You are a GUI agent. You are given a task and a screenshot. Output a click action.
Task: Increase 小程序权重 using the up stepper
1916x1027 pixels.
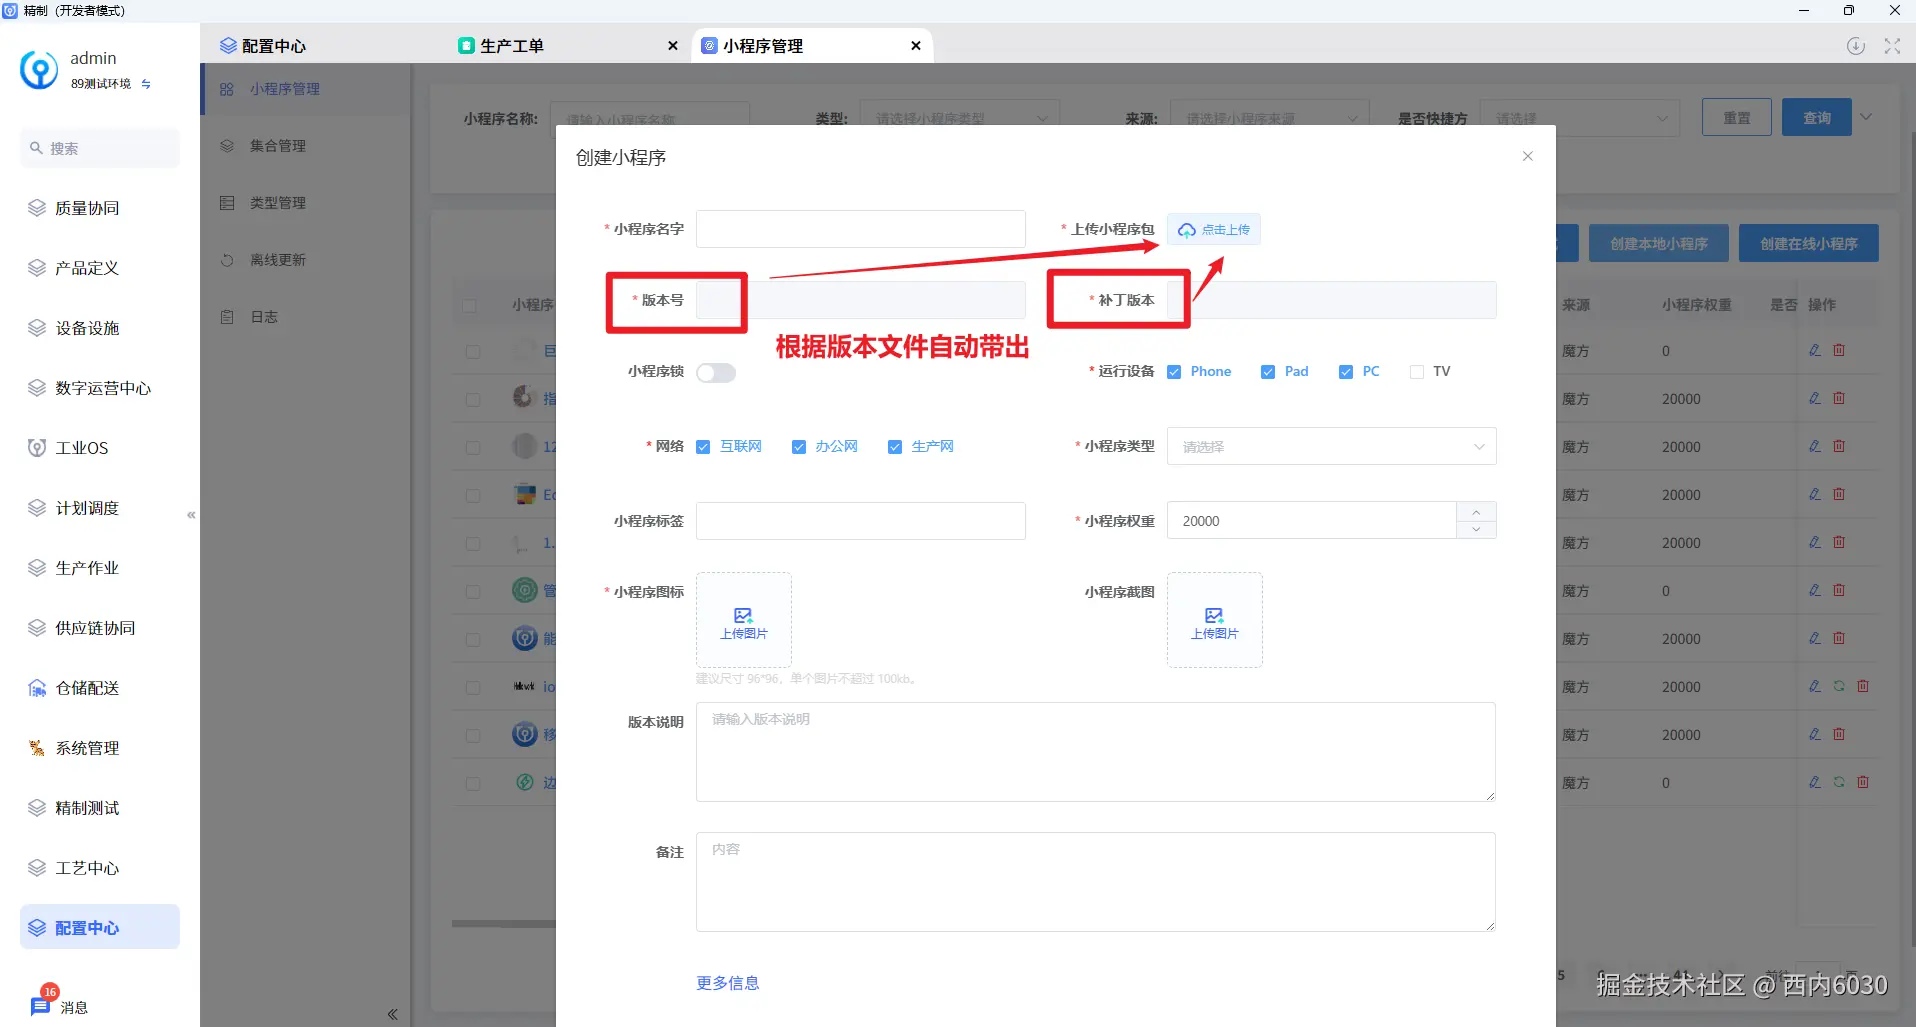[1475, 512]
